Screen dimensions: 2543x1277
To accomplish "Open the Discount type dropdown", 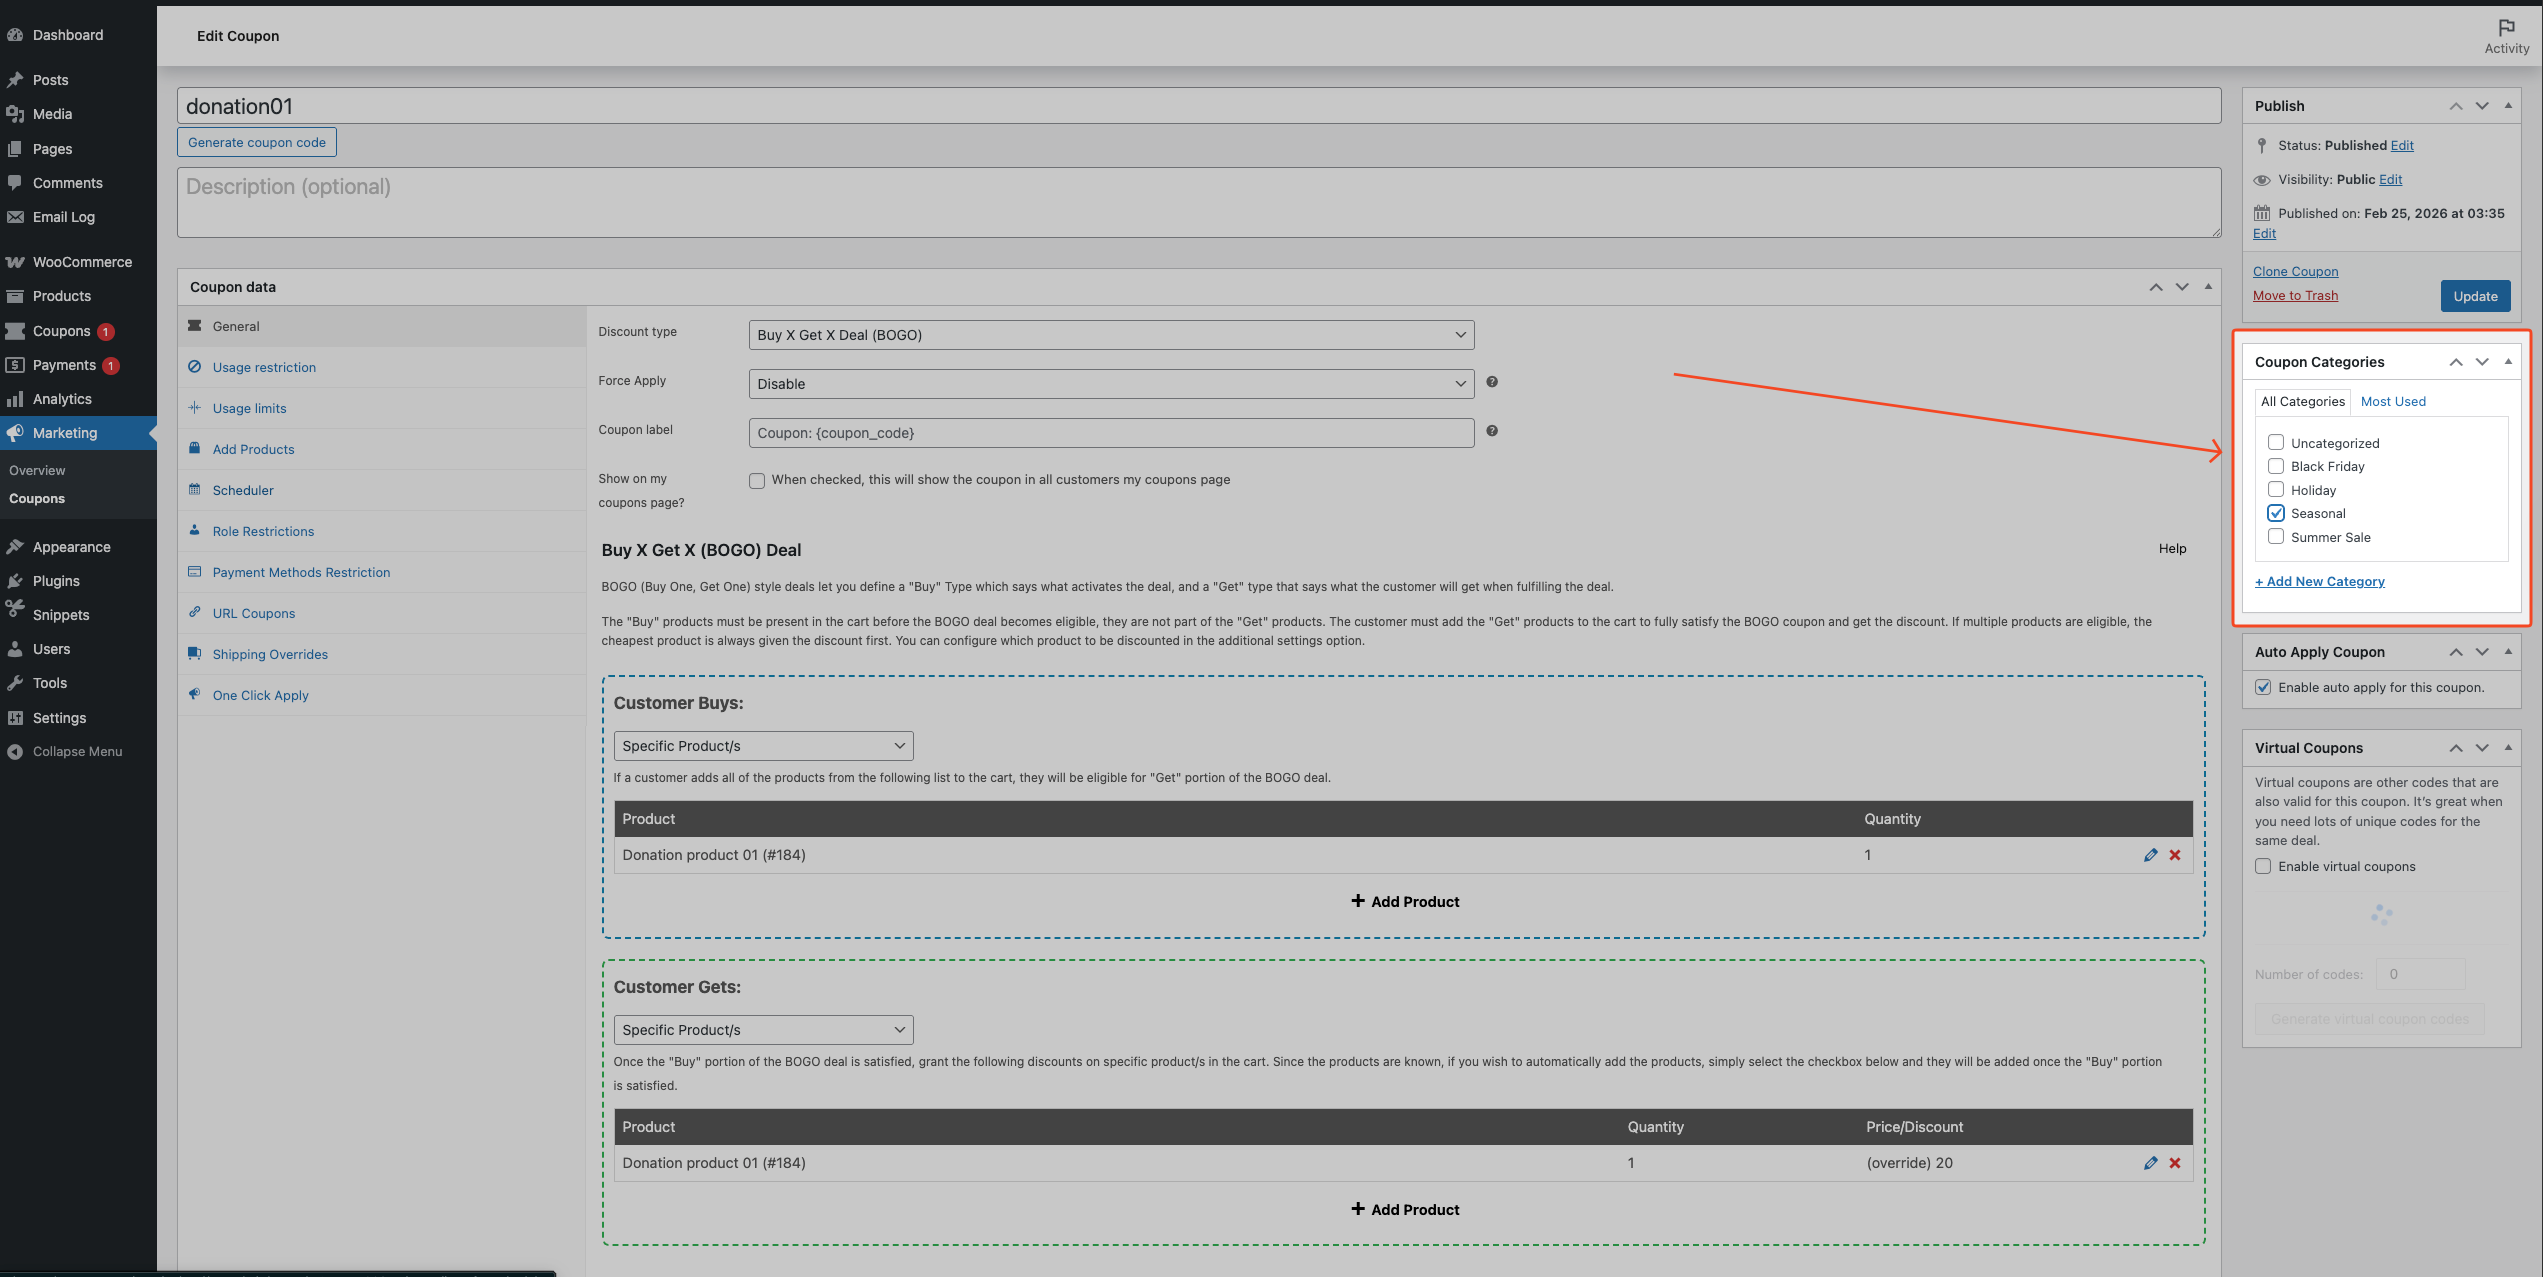I will tap(1110, 335).
